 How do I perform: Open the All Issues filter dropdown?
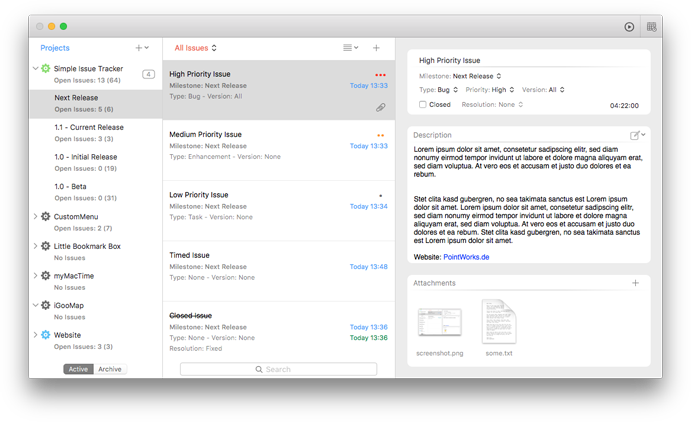(x=195, y=48)
